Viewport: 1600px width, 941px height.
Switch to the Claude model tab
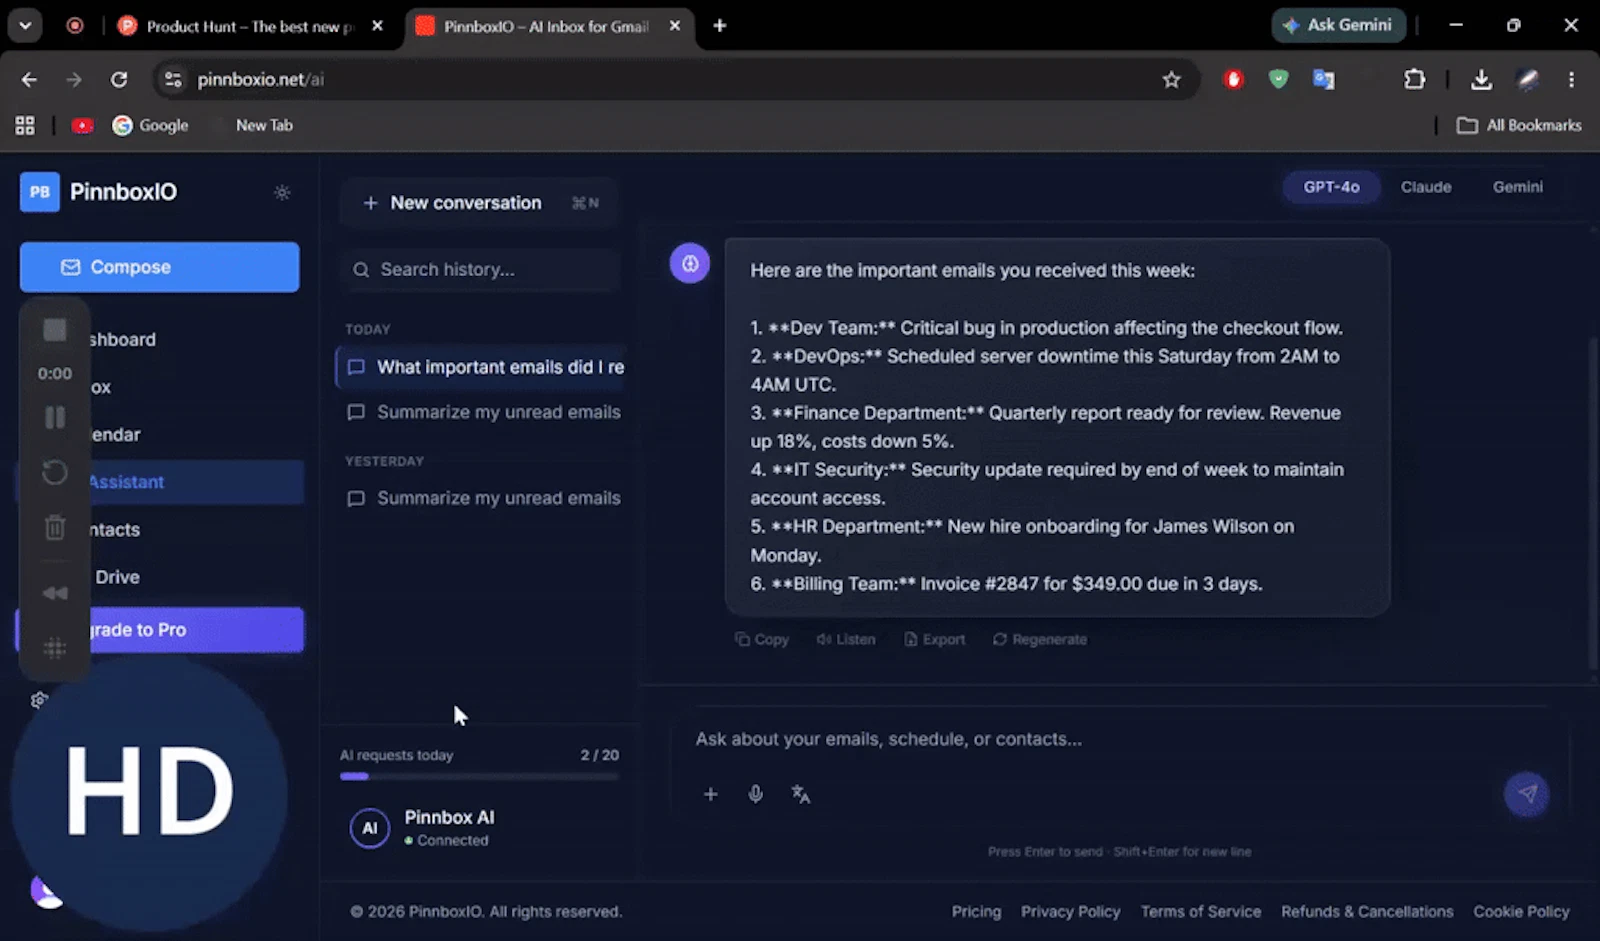tap(1425, 187)
